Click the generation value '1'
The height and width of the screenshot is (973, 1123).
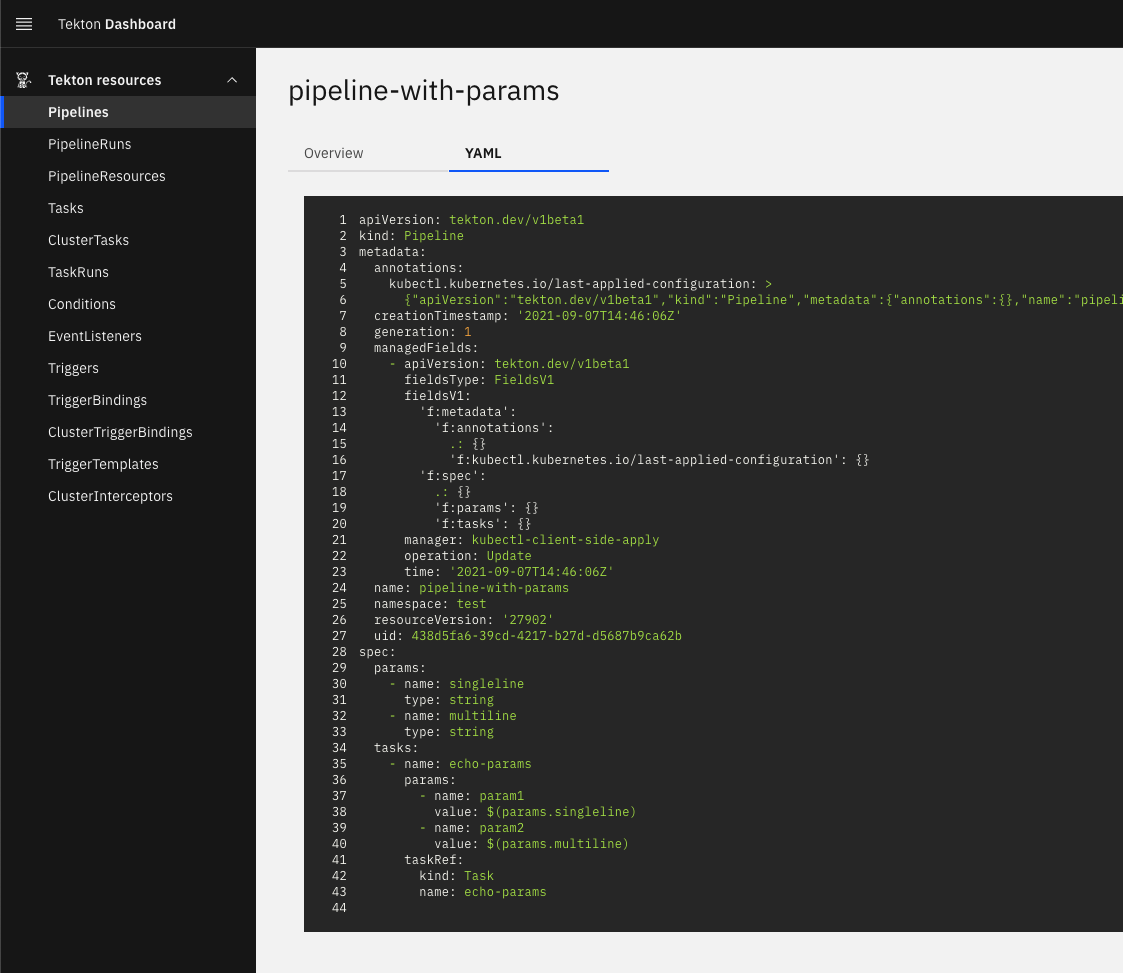tap(468, 331)
